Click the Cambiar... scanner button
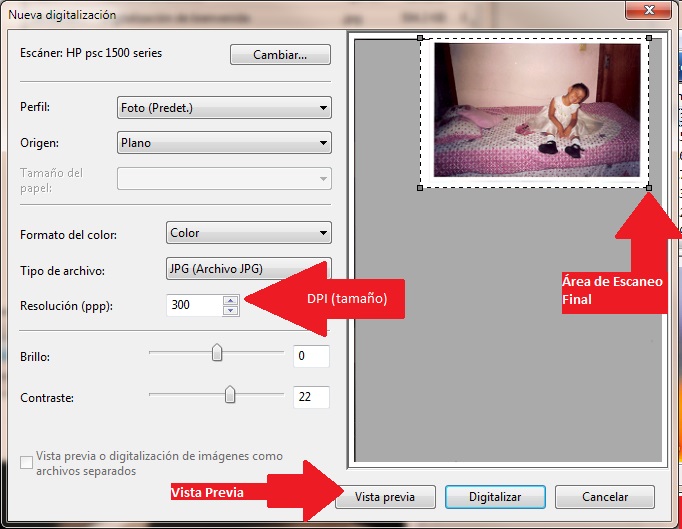The image size is (682, 529). [280, 55]
